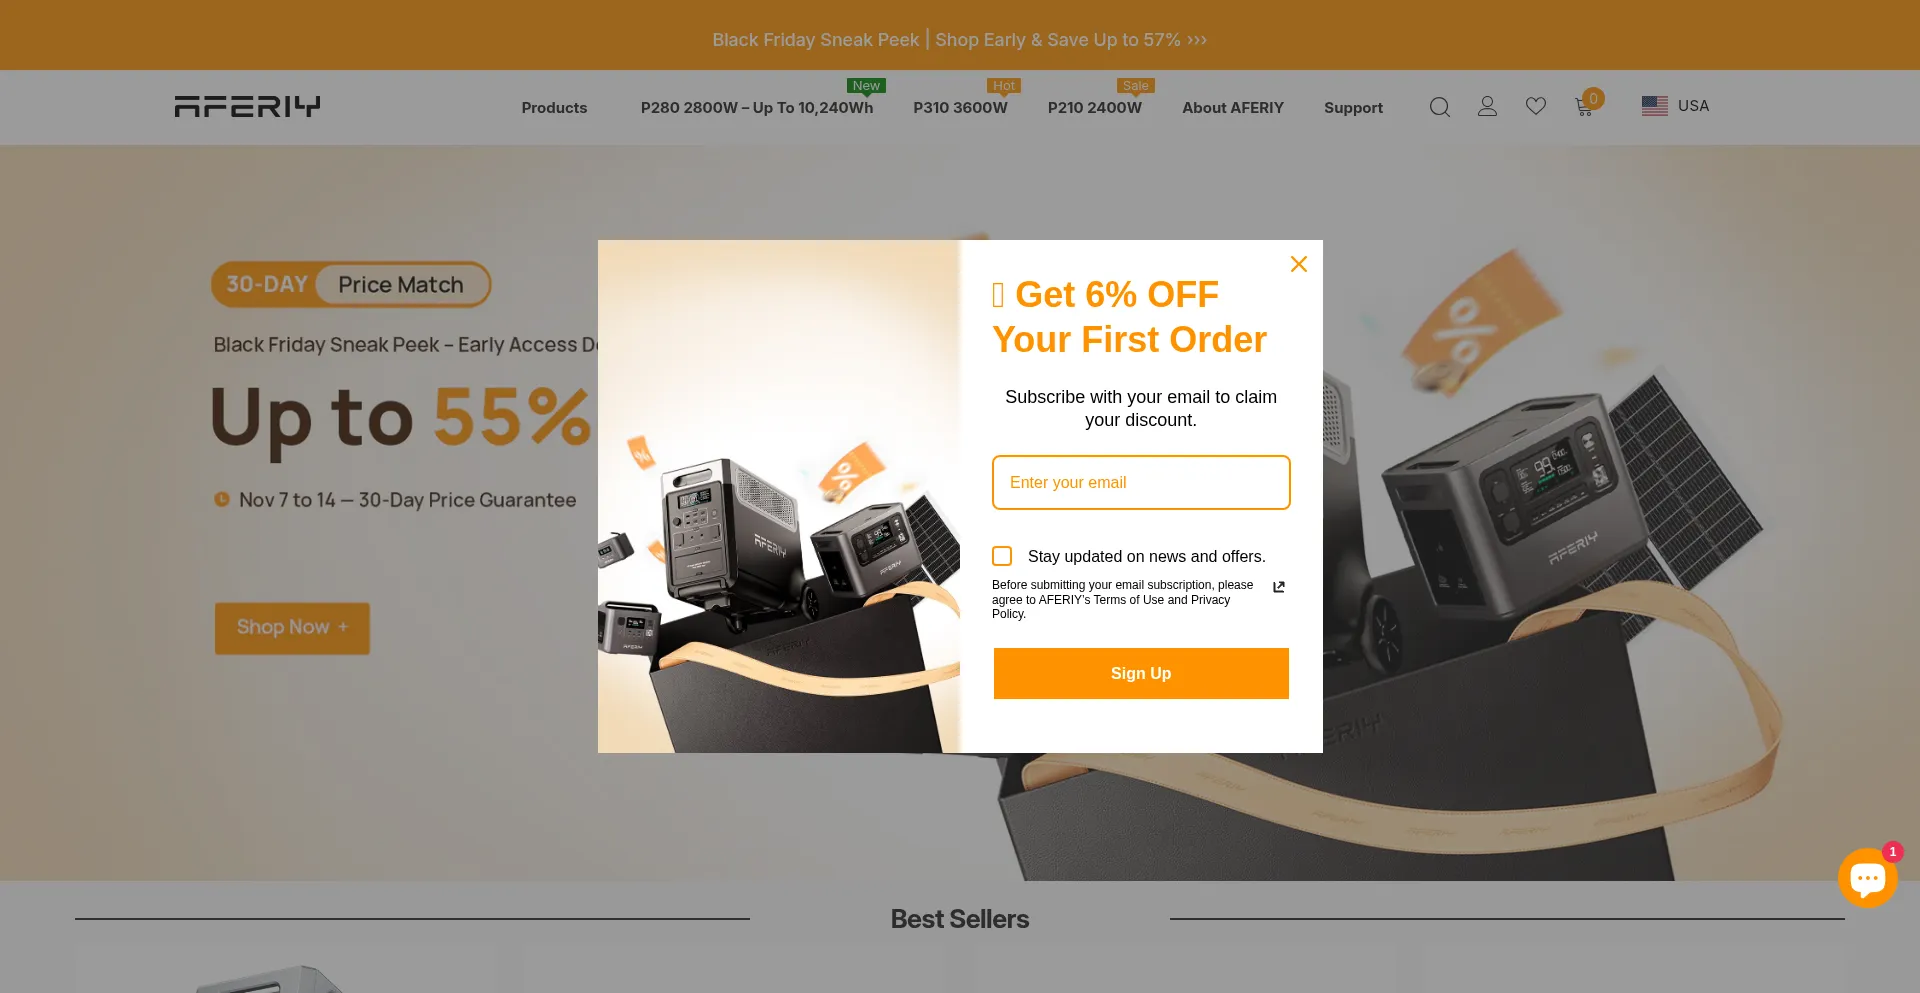Open the Terms external link icon
Screen dimensions: 1920x993
(x=1278, y=587)
